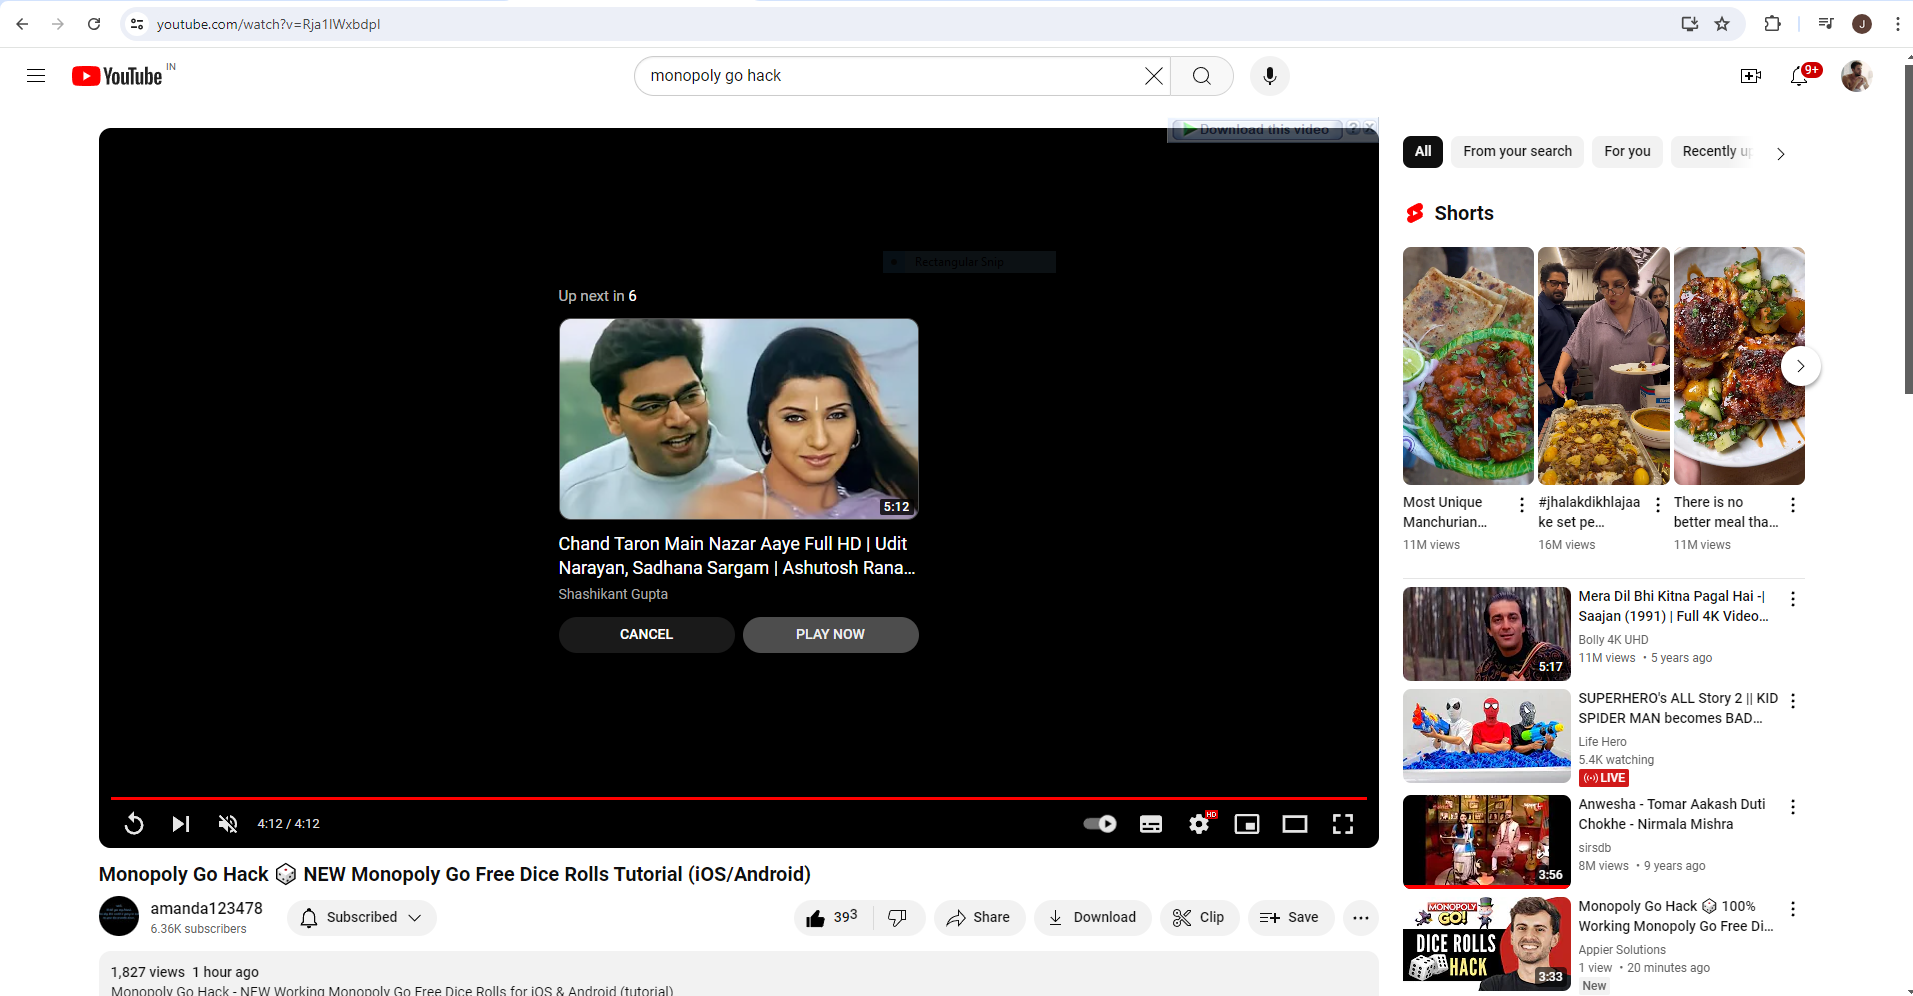Save the video to a playlist

(1290, 918)
